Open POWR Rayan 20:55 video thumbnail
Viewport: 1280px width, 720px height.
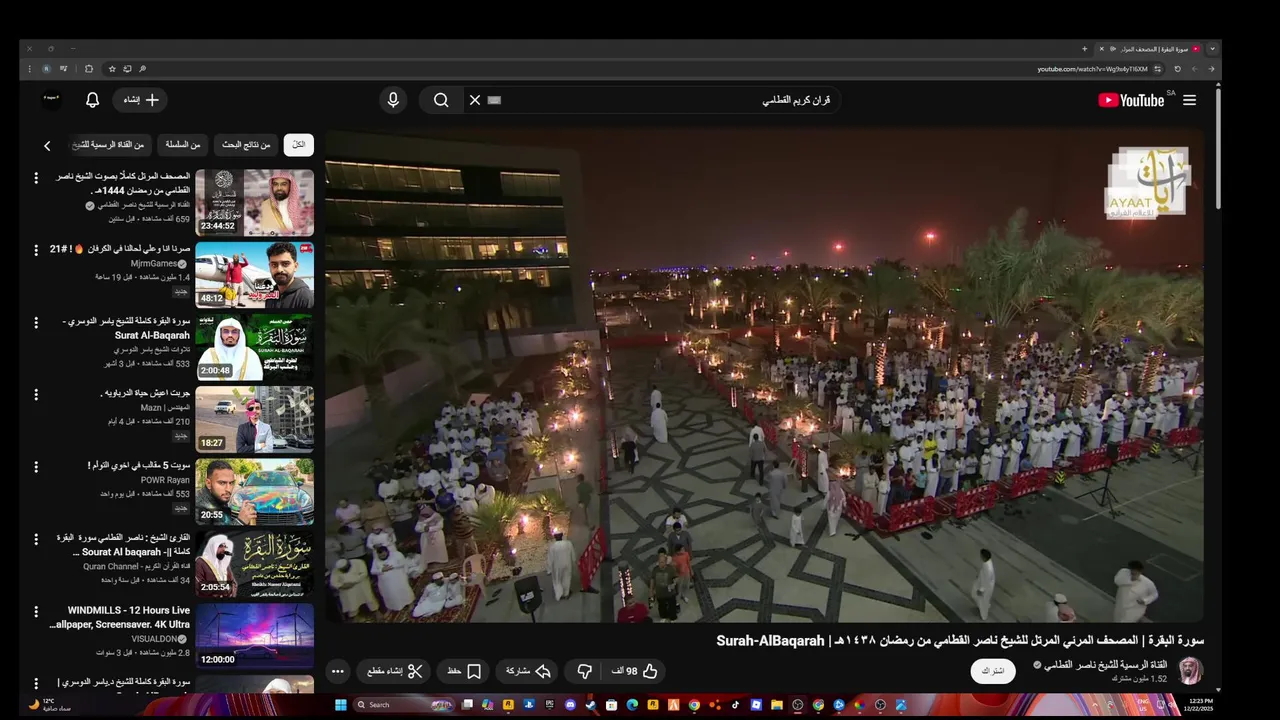pyautogui.click(x=254, y=491)
